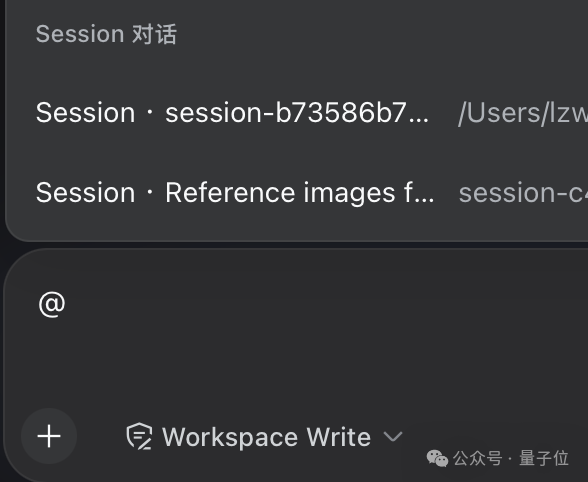Click the Session 对话 section header
Screen dimensions: 588x482
click(x=106, y=34)
